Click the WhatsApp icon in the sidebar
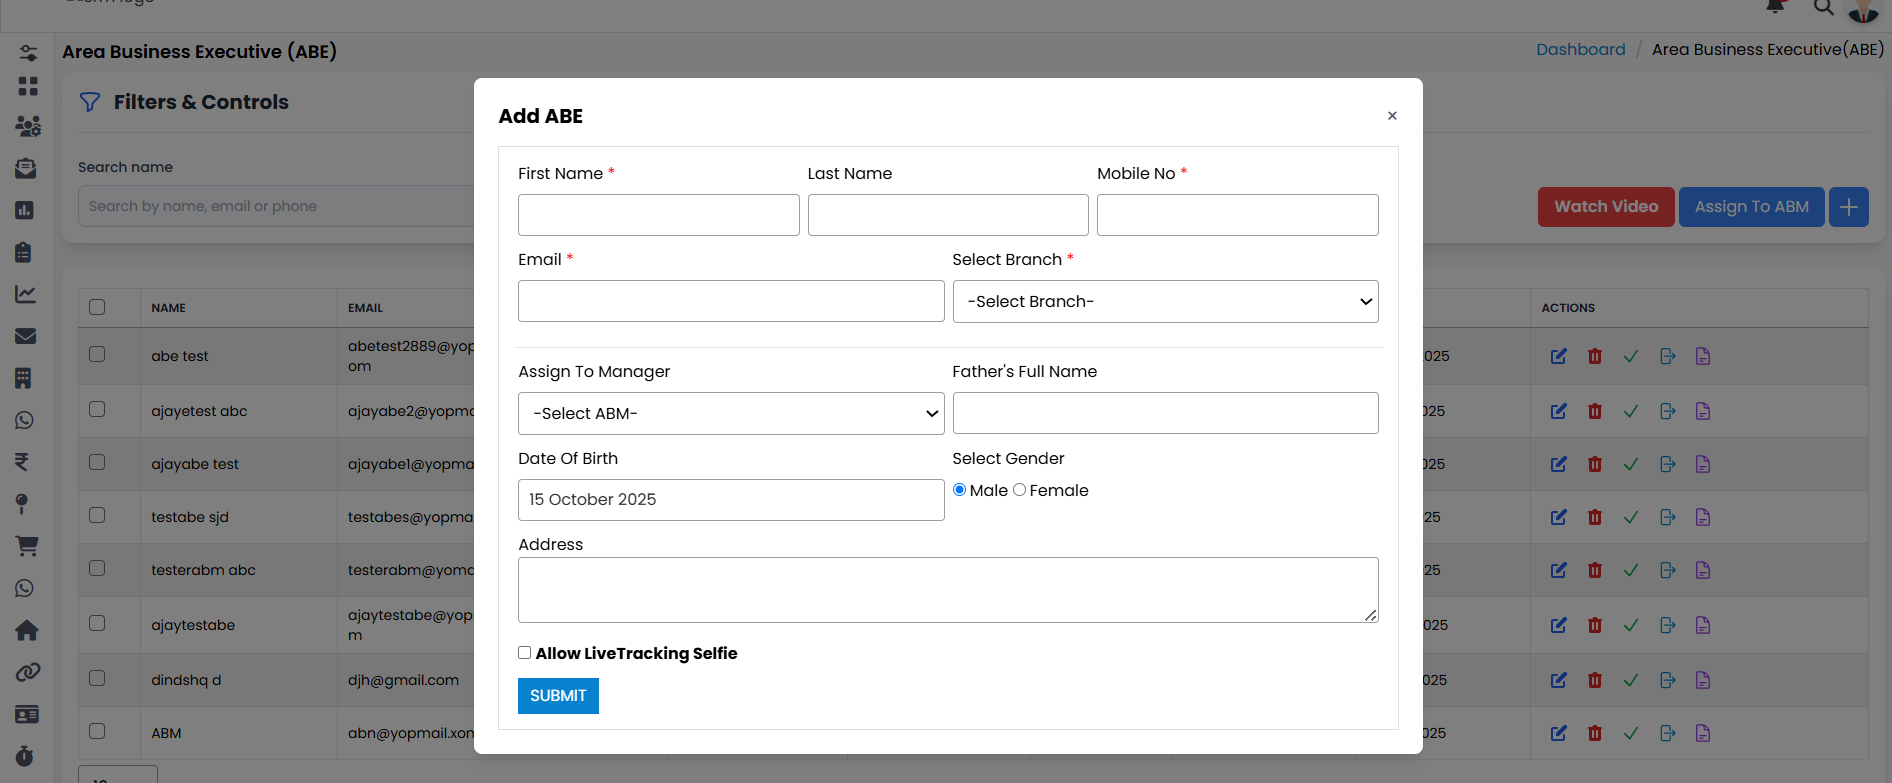 pyautogui.click(x=25, y=420)
